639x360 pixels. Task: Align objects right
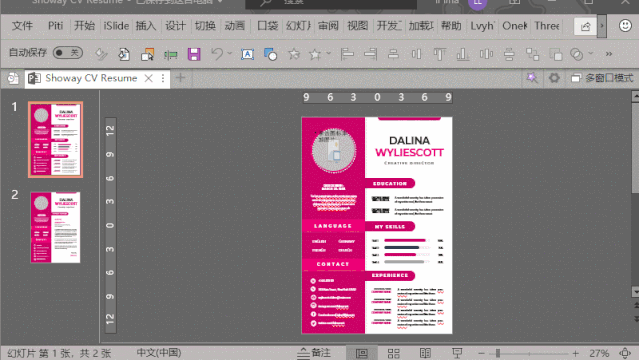tap(370, 54)
